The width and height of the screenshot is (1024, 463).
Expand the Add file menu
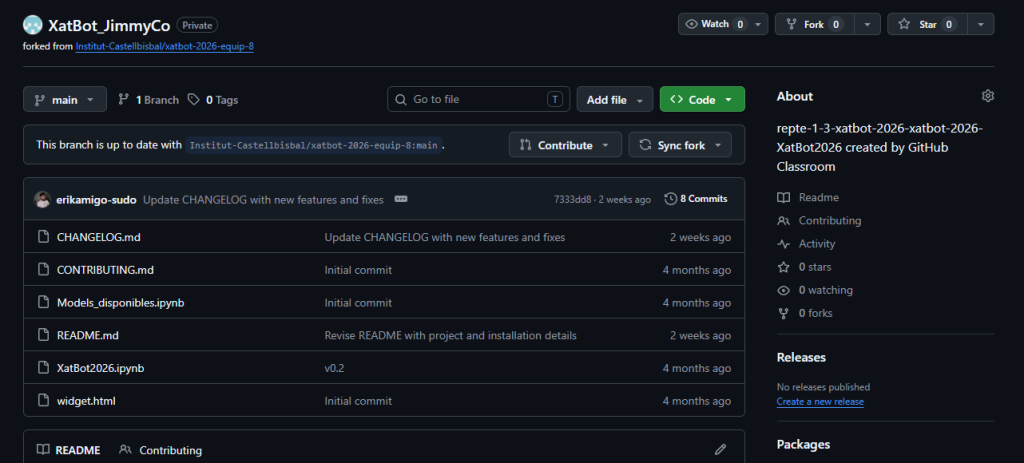615,99
